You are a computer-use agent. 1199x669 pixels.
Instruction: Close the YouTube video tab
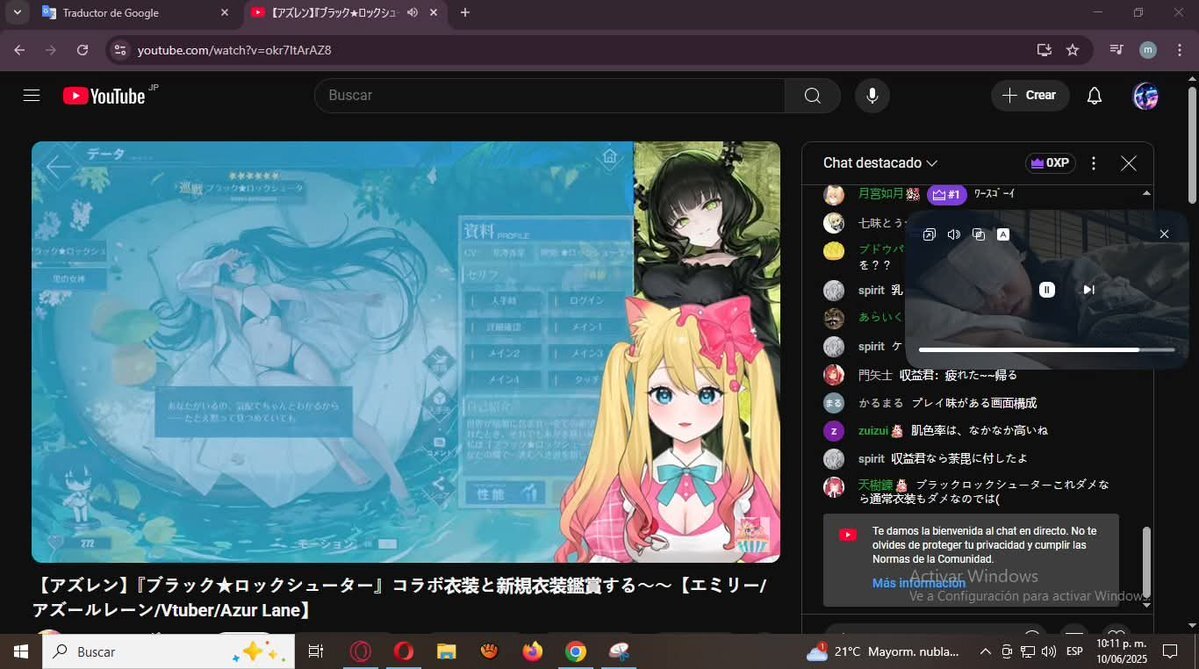[434, 13]
